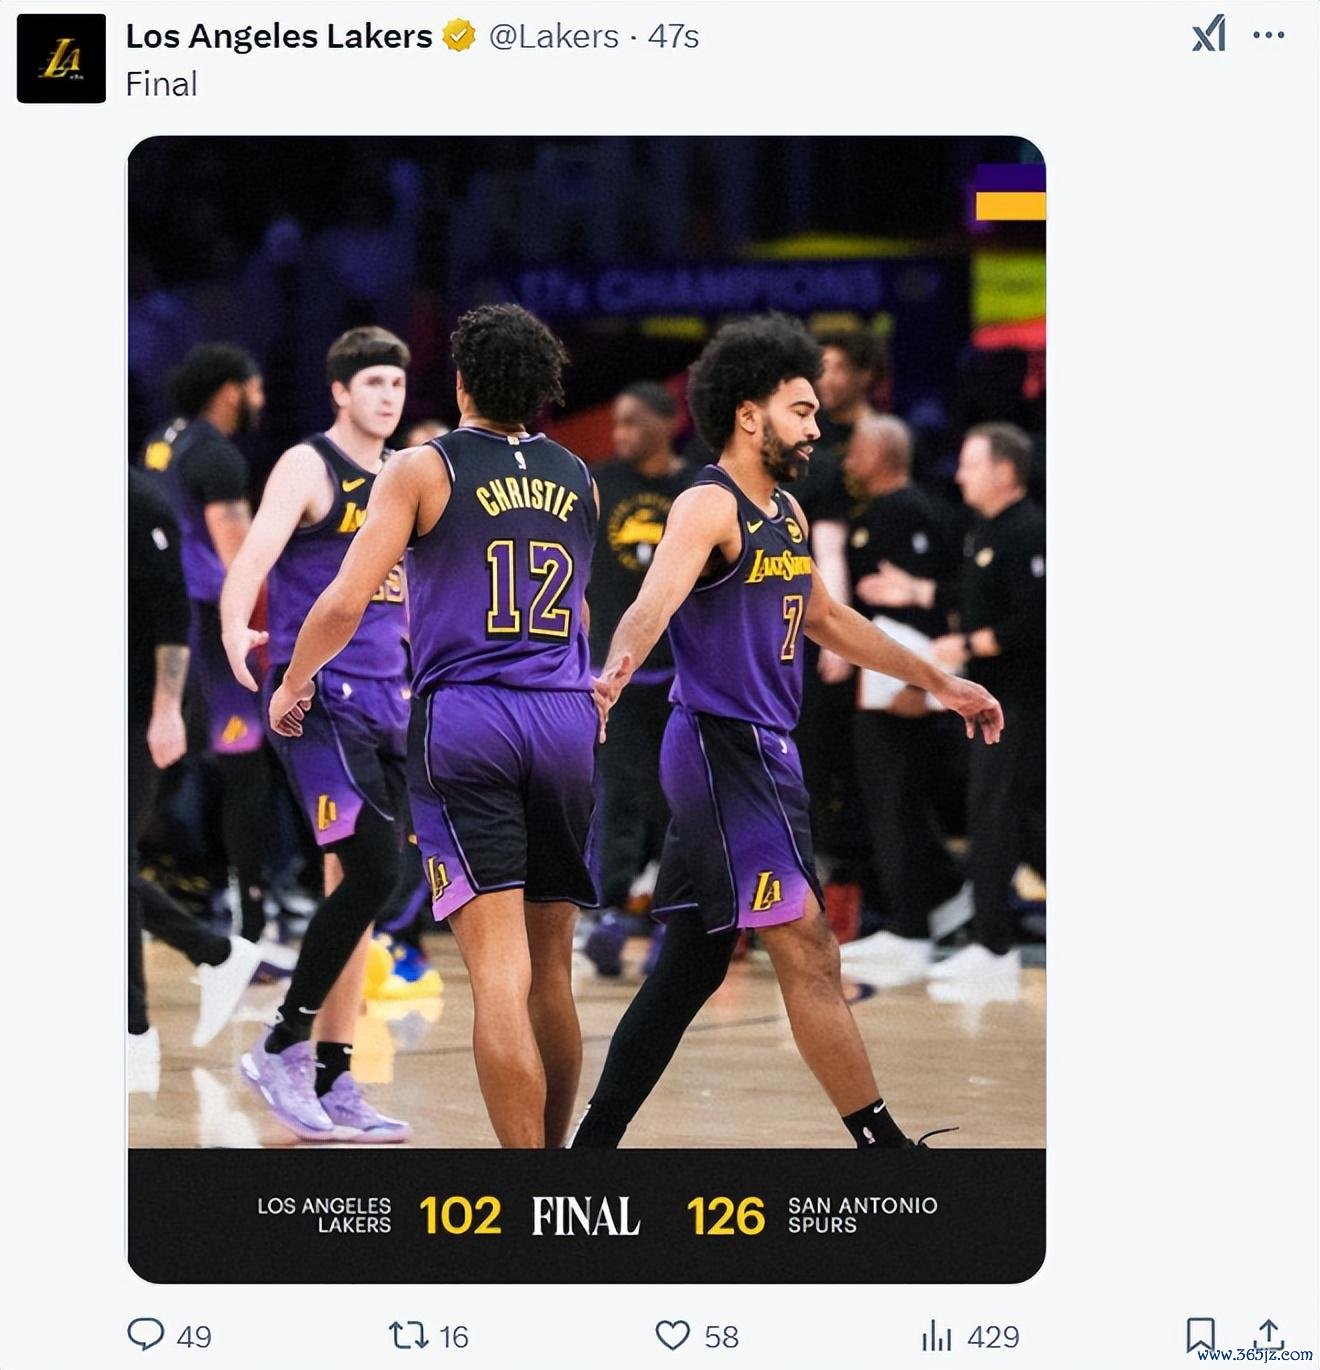Viewport: 1320px width, 1370px height.
Task: Click the 102 FINAL 126 score banner
Action: point(587,1215)
